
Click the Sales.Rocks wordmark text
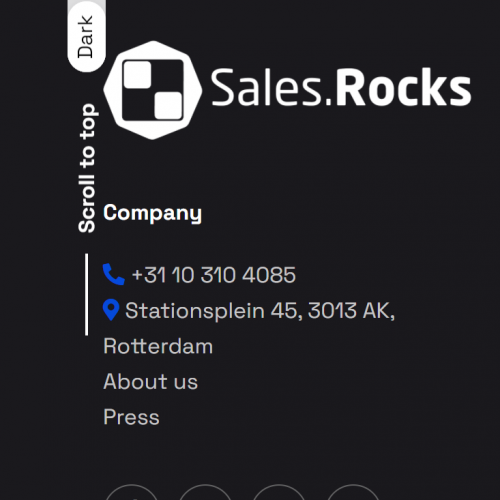[341, 87]
